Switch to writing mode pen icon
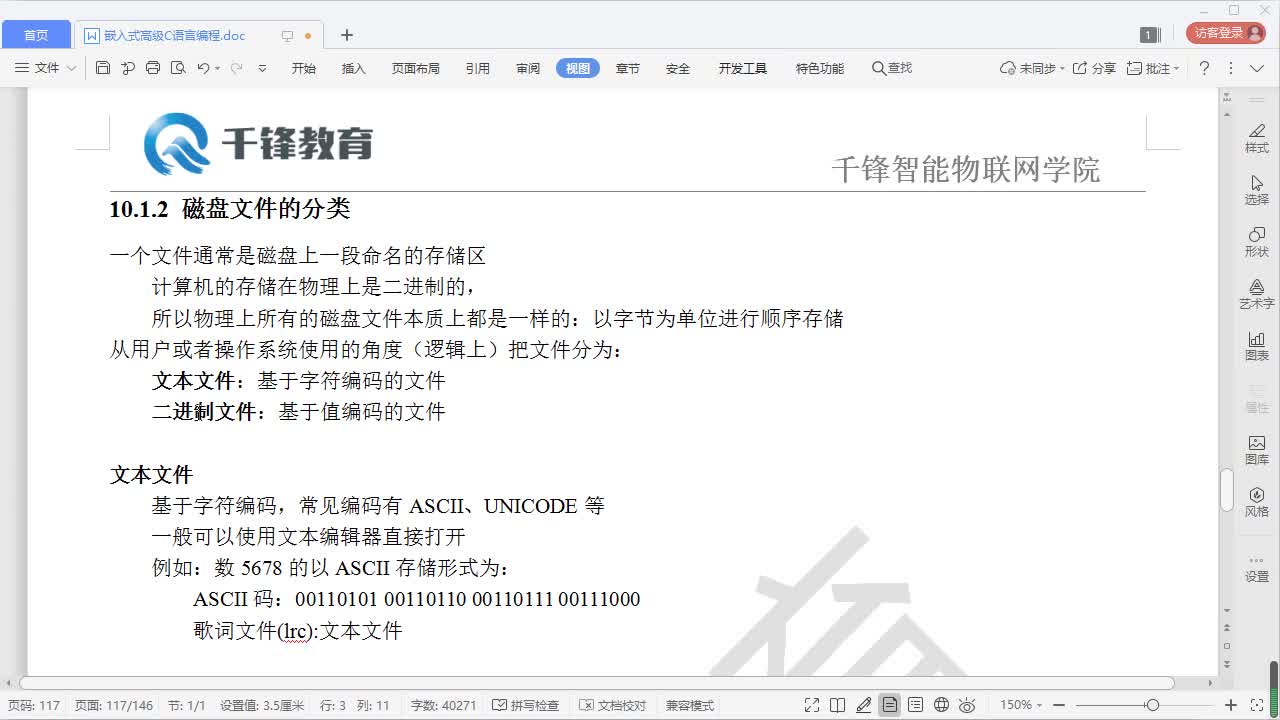This screenshot has height=720, width=1280. (864, 705)
